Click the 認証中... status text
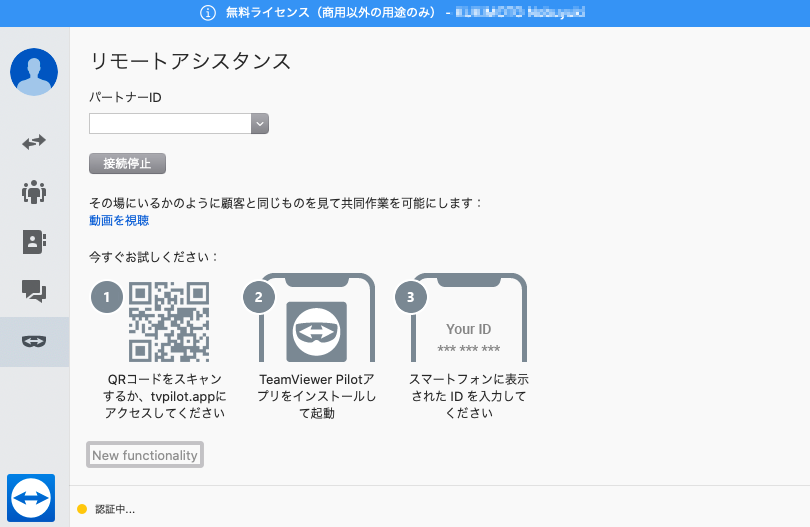 point(115,509)
